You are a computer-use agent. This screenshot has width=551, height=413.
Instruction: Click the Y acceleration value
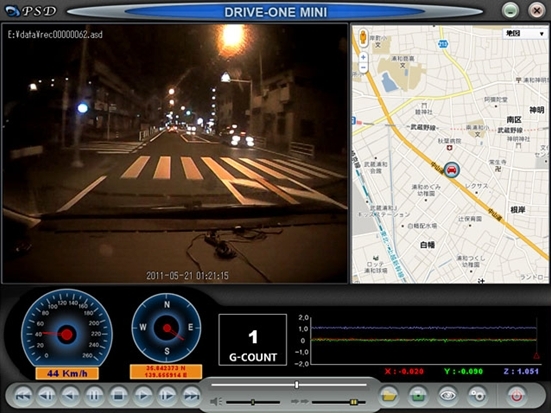pyautogui.click(x=464, y=372)
